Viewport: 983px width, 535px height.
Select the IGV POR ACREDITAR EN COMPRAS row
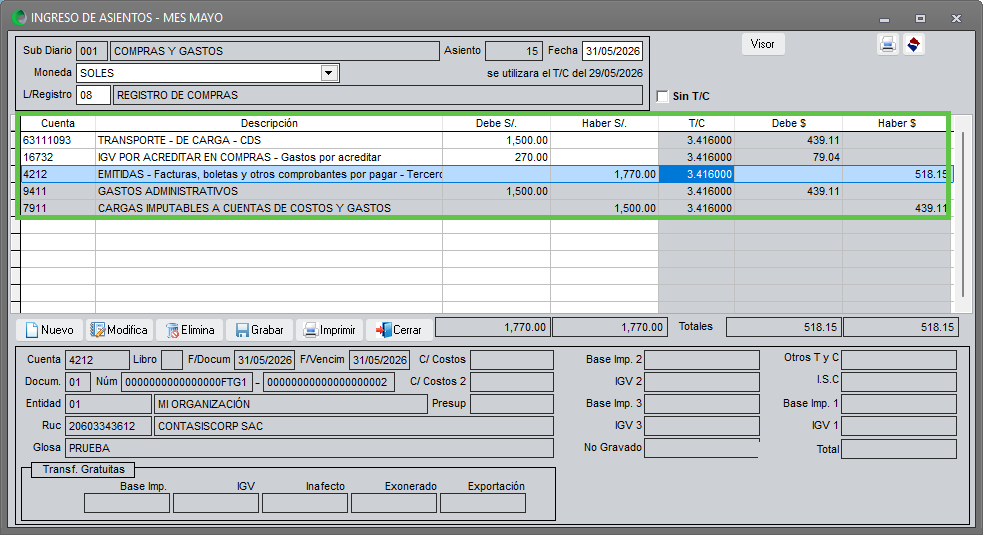tap(485, 157)
